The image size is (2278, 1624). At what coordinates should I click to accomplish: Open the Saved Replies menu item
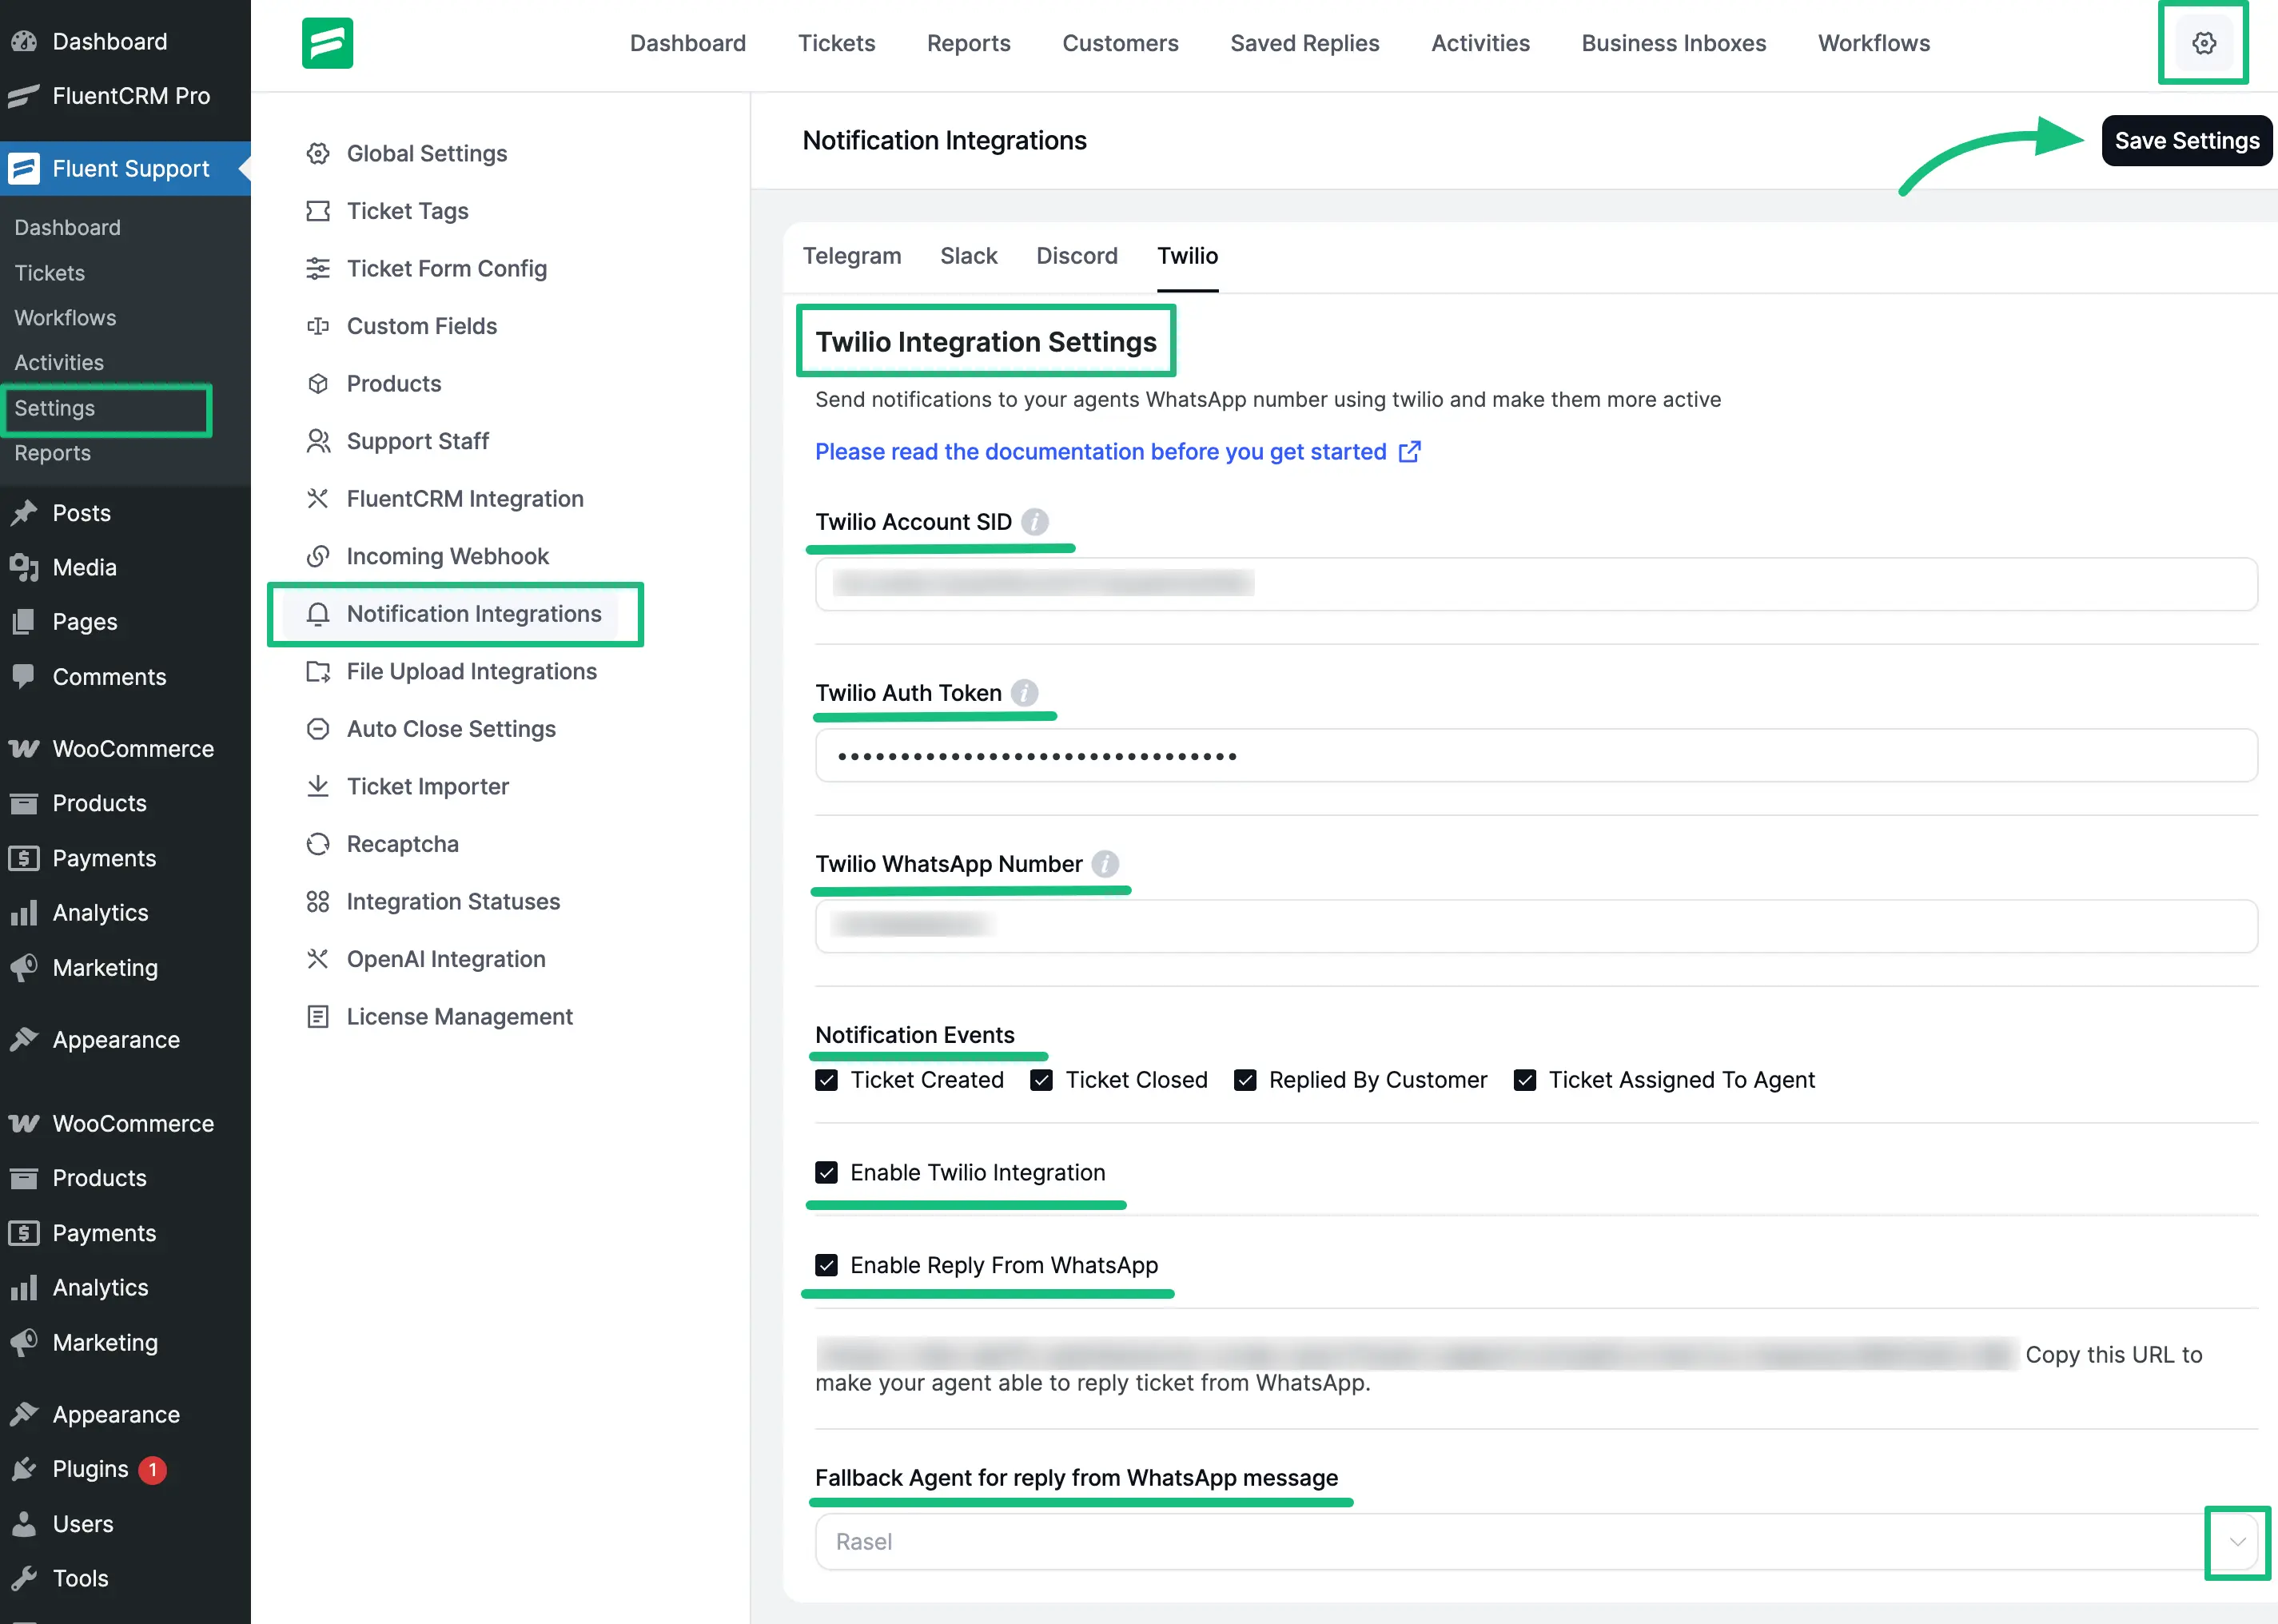tap(1304, 43)
